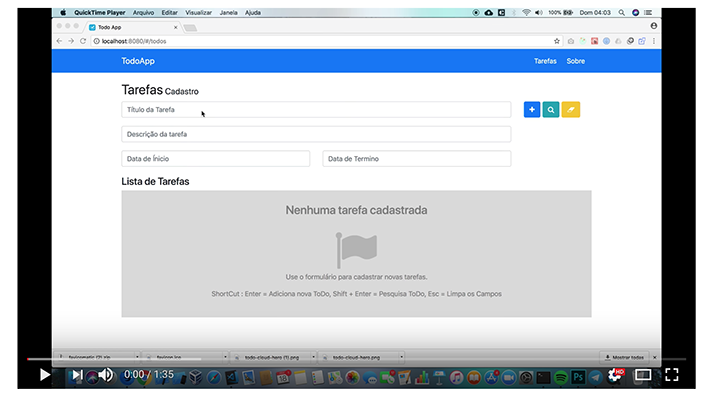This screenshot has height=400, width=710.
Task: Focus the Data de Termino field
Action: click(x=417, y=159)
